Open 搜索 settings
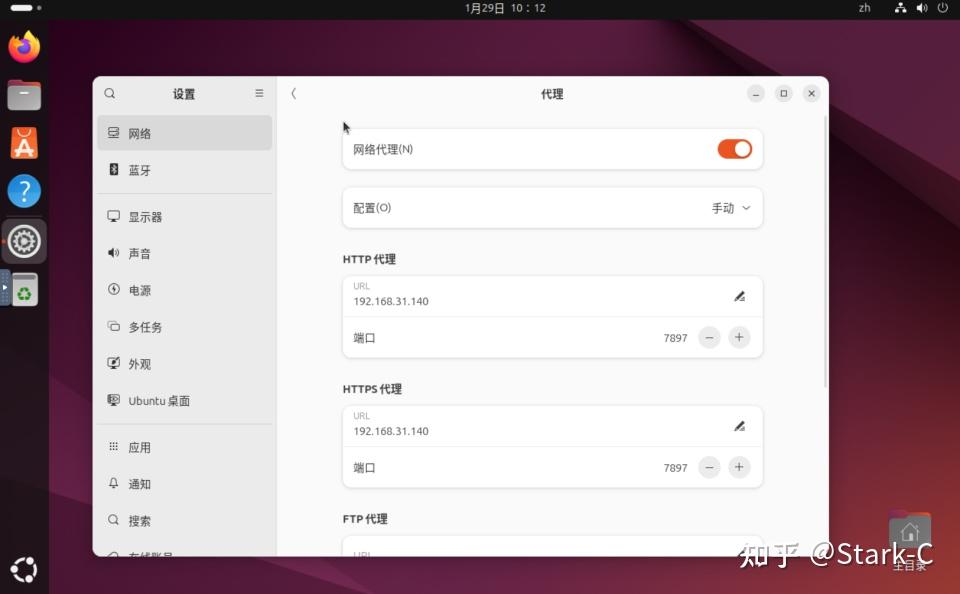This screenshot has height=594, width=960. [x=184, y=521]
